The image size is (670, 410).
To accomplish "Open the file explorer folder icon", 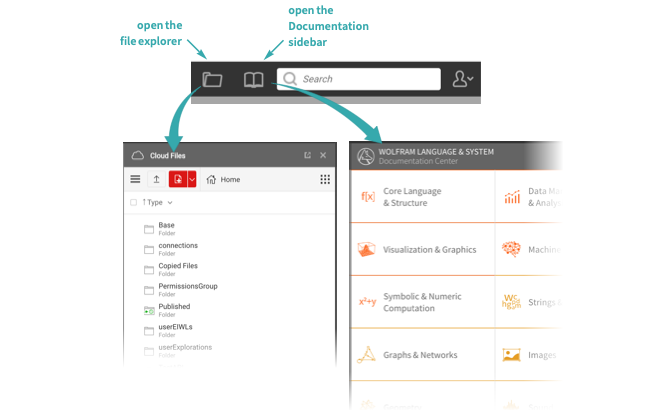I will tap(212, 78).
